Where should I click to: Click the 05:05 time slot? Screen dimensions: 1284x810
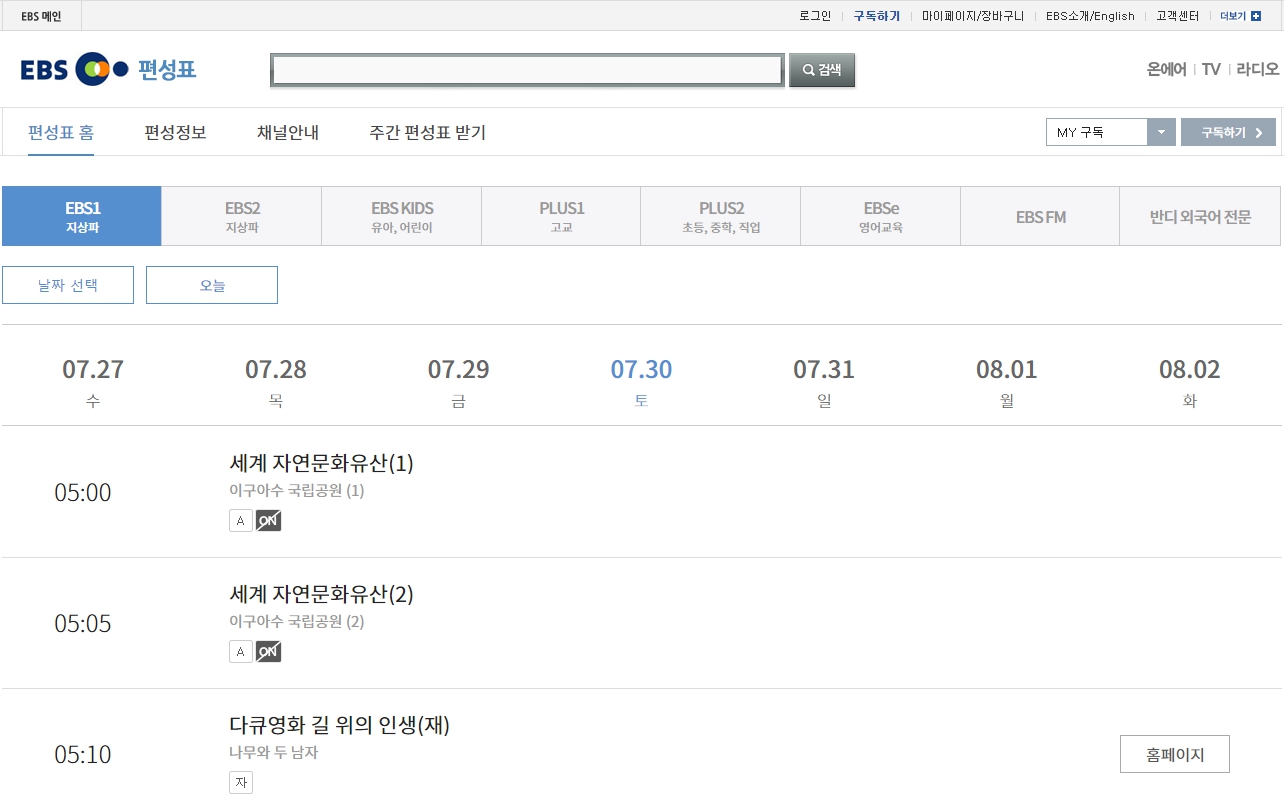click(83, 624)
